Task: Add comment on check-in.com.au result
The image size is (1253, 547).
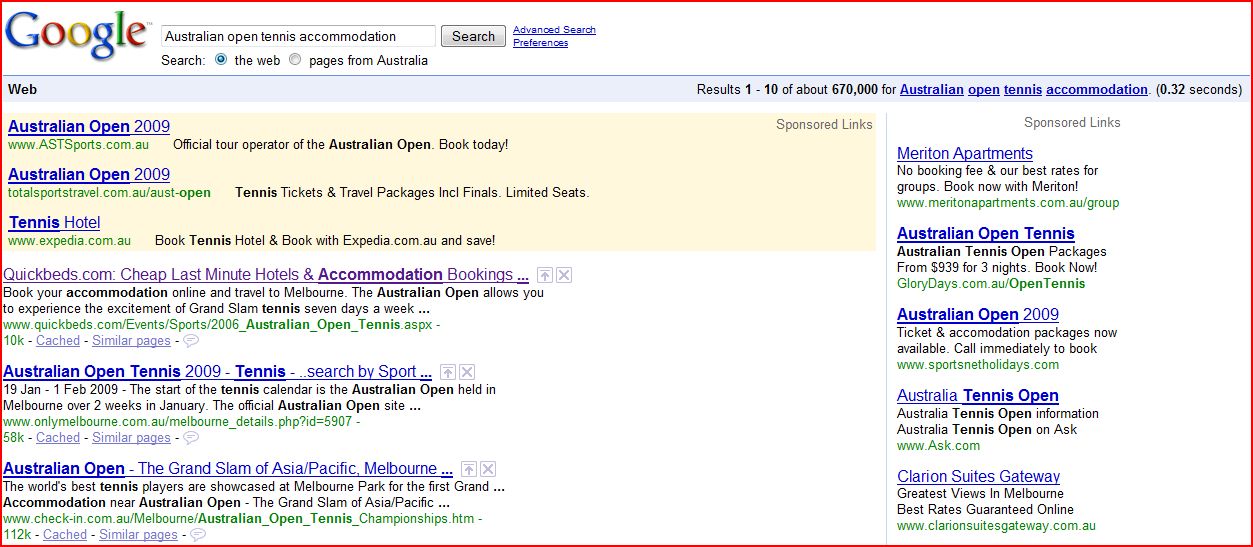Action: pyautogui.click(x=197, y=535)
